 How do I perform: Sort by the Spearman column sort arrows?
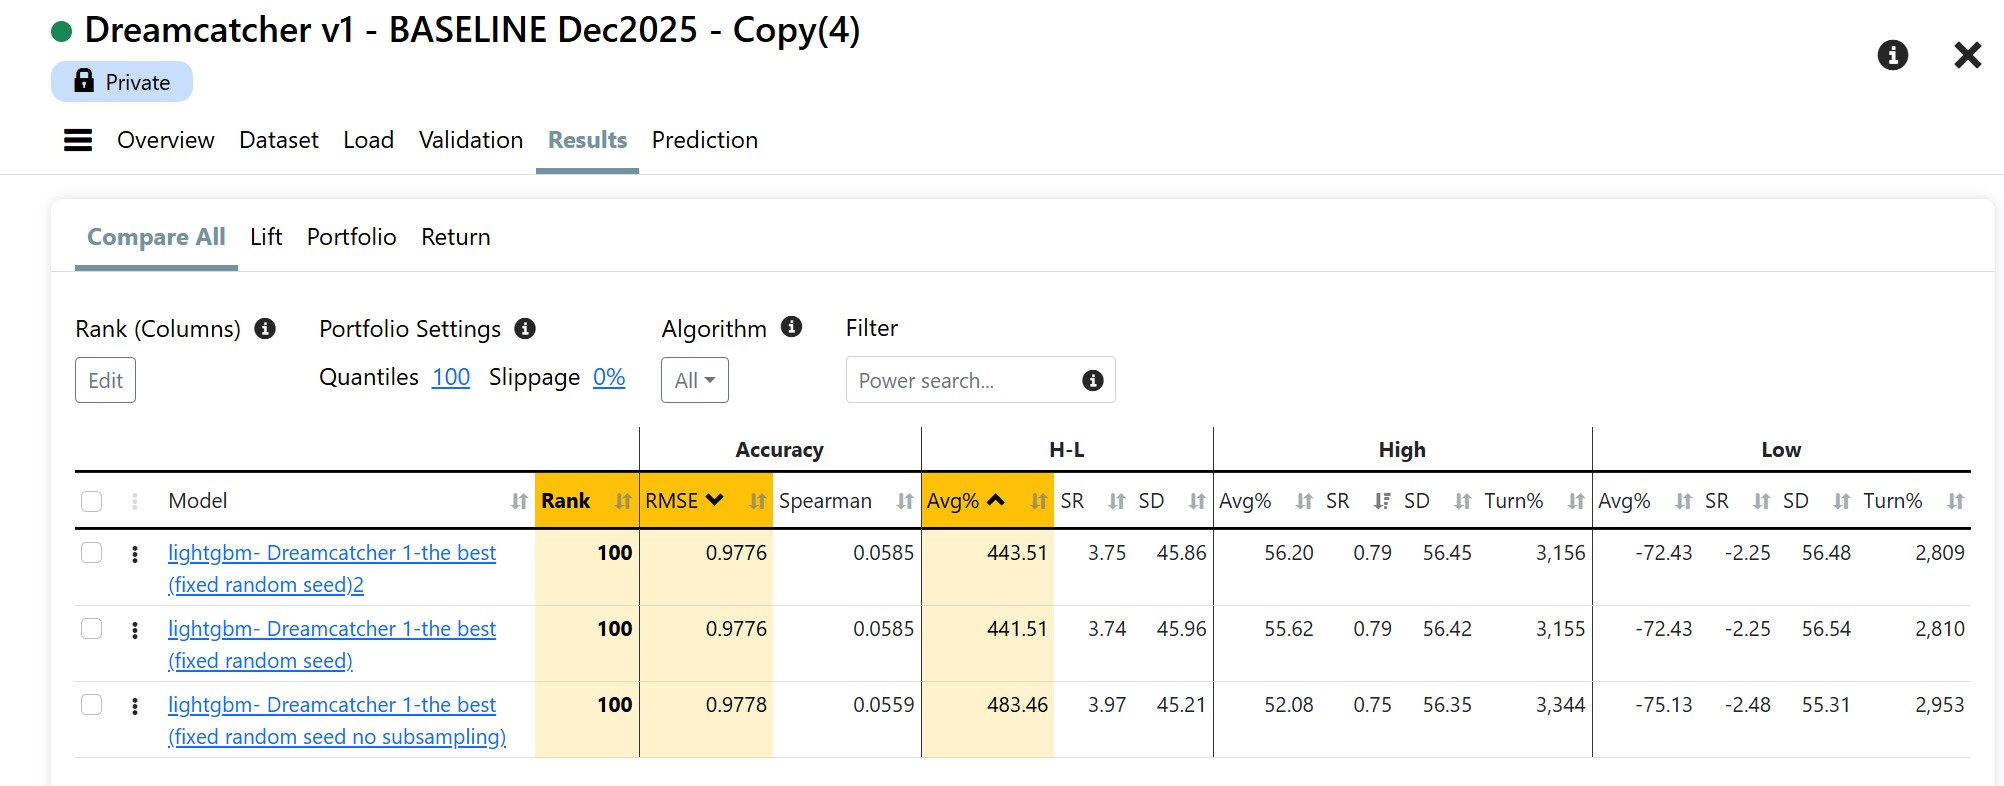pyautogui.click(x=904, y=502)
